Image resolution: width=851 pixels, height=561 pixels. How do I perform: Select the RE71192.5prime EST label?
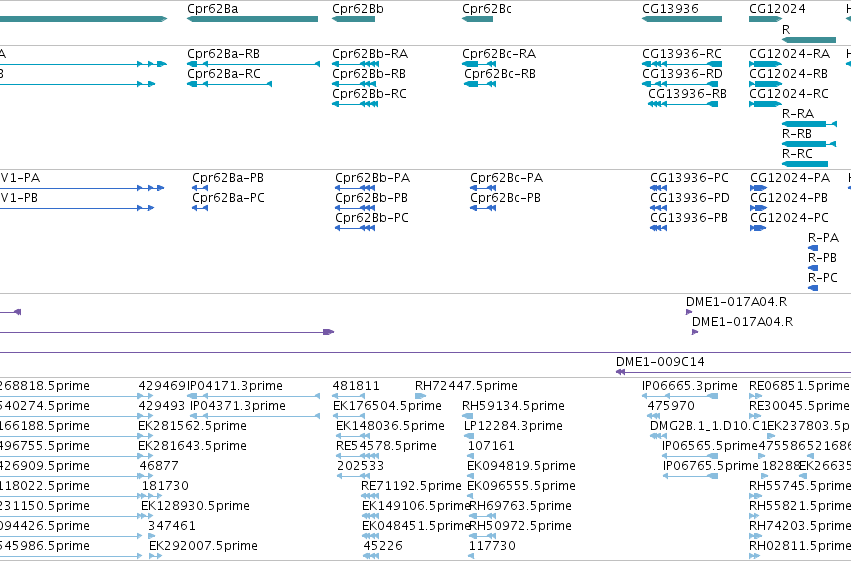pos(411,486)
